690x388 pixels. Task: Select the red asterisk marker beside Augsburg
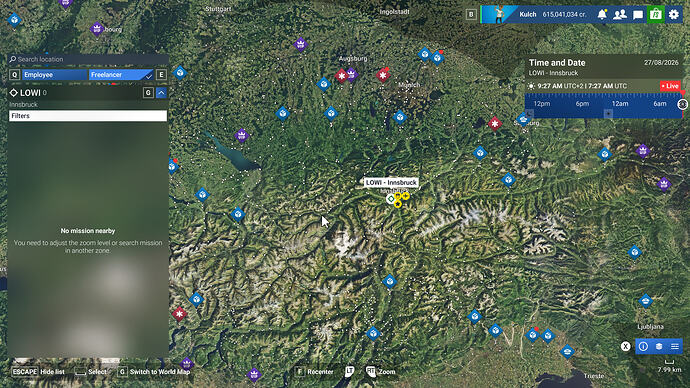click(x=341, y=76)
